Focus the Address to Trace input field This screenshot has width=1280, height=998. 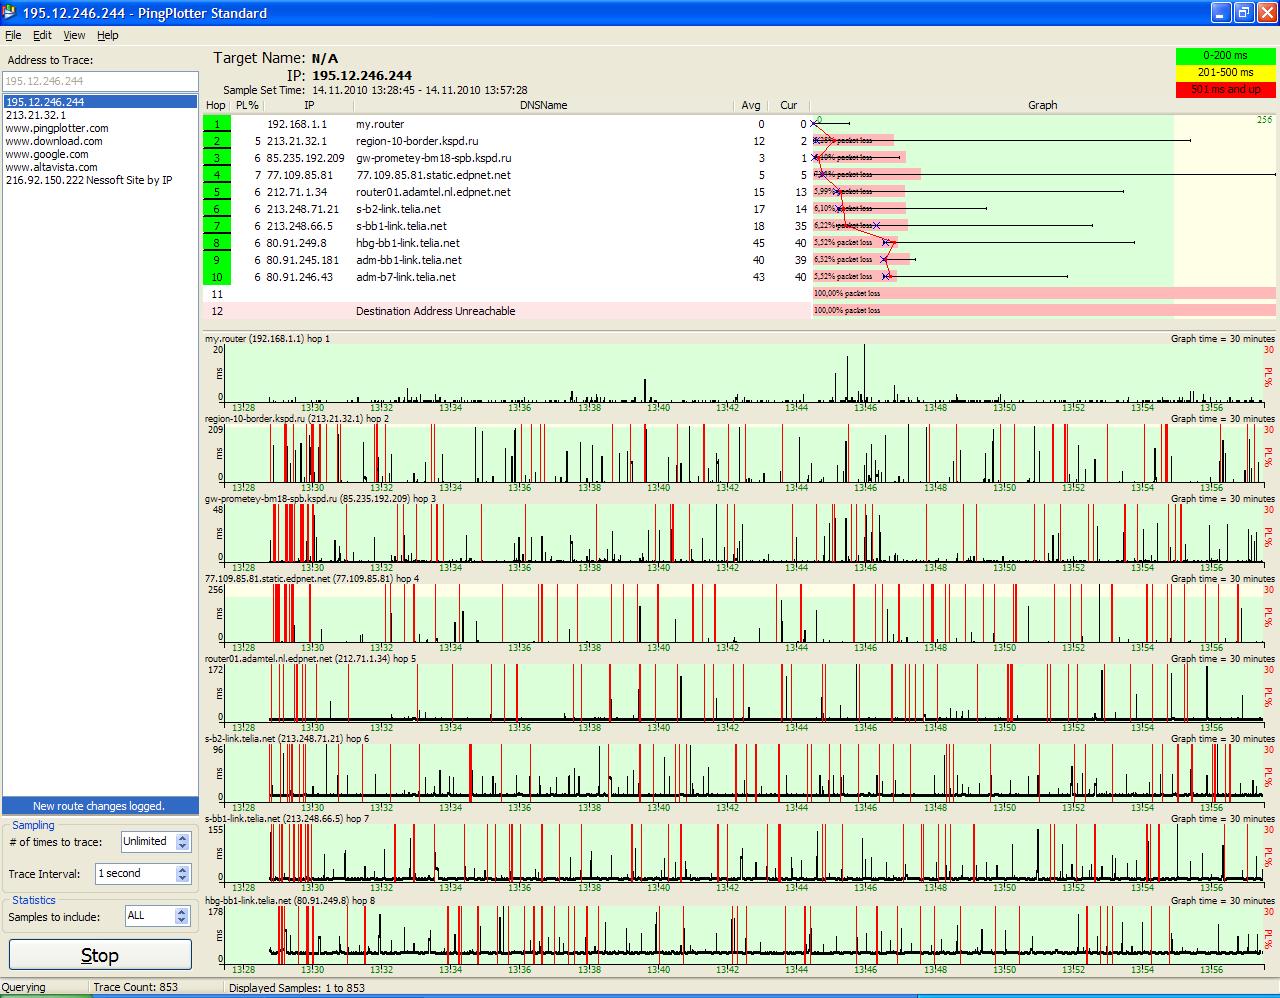tap(100, 81)
